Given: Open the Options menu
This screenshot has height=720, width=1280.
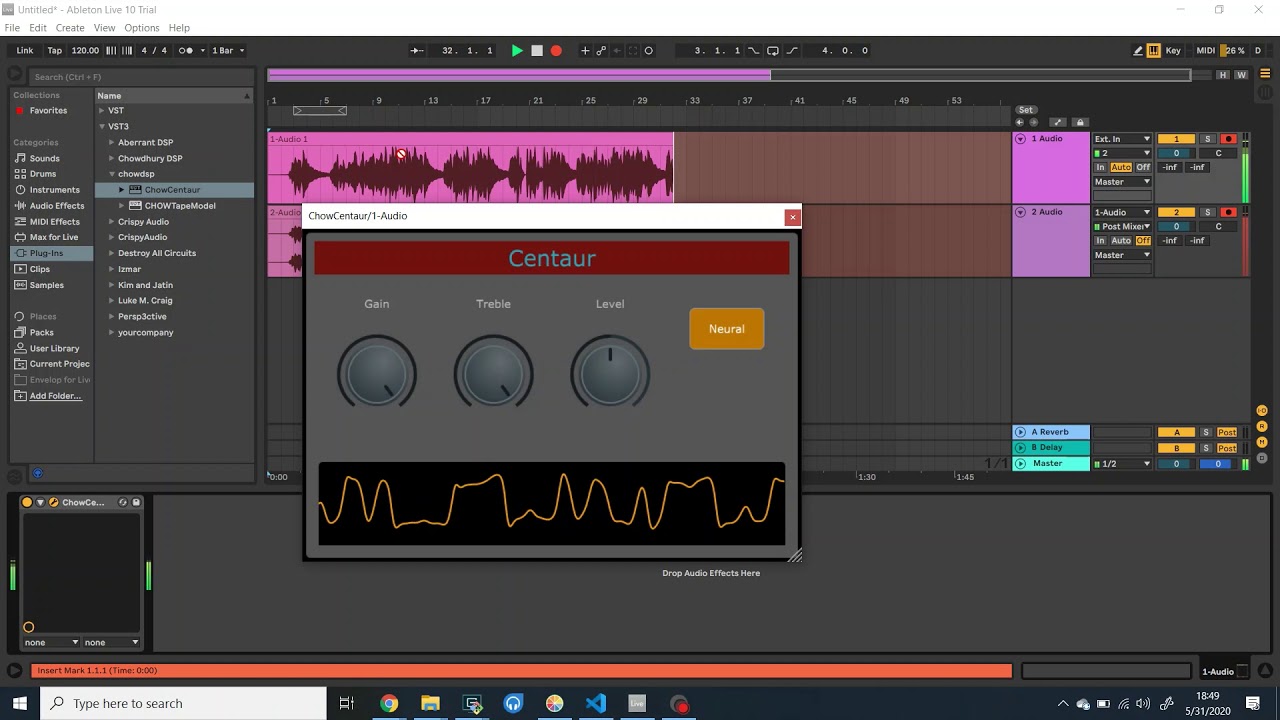Looking at the screenshot, I should click(x=142, y=28).
